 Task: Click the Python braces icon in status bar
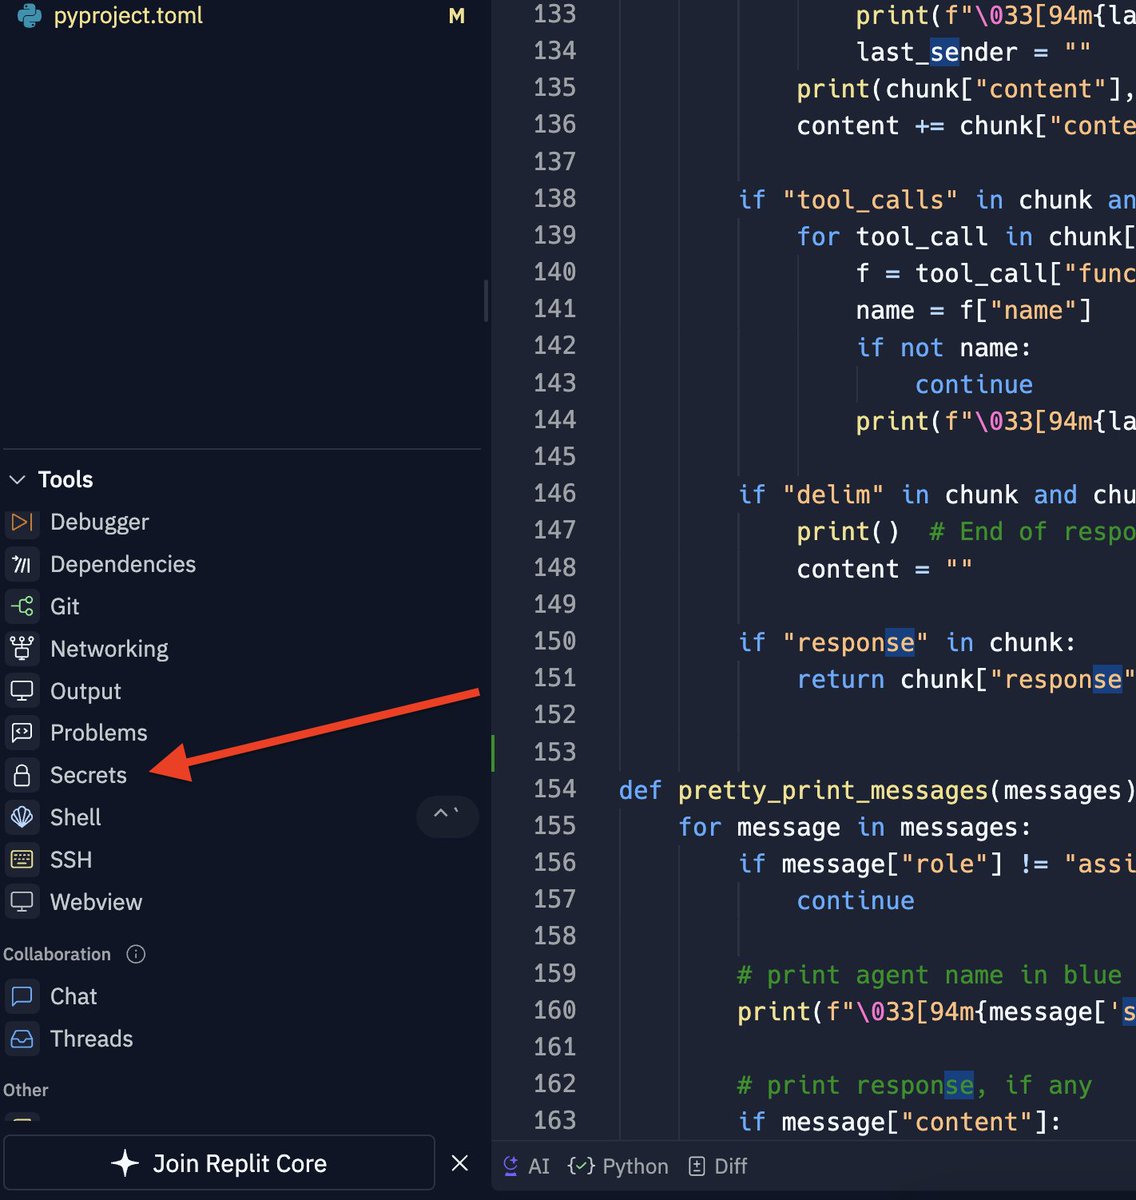tap(581, 1166)
